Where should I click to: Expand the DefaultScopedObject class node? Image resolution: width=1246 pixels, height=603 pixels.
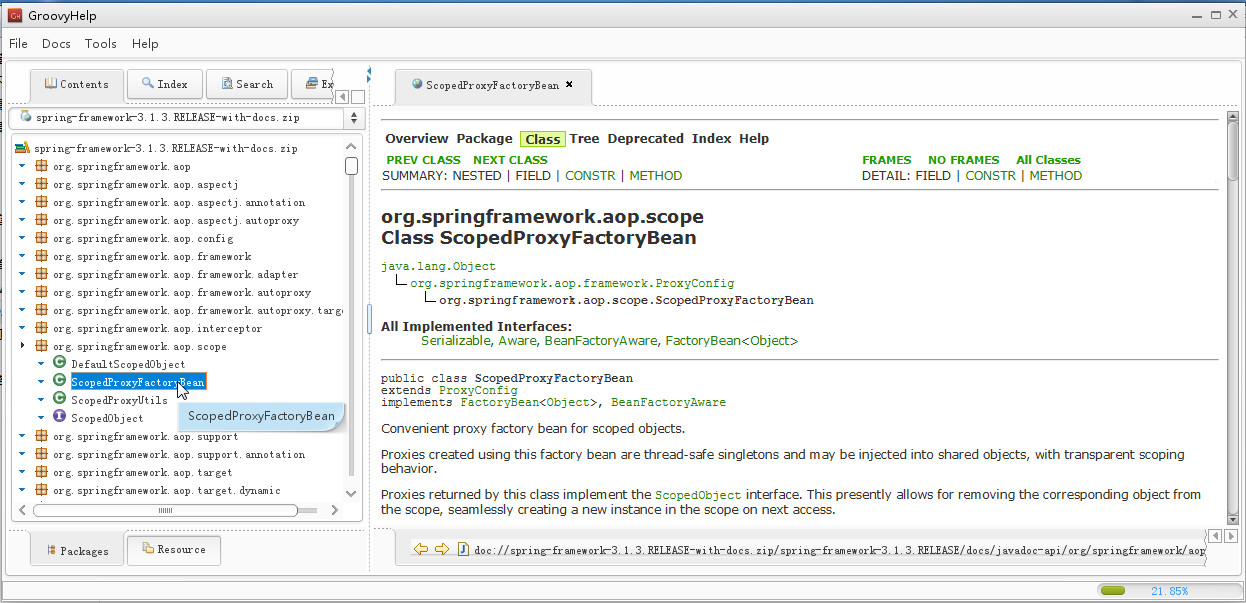(x=41, y=365)
